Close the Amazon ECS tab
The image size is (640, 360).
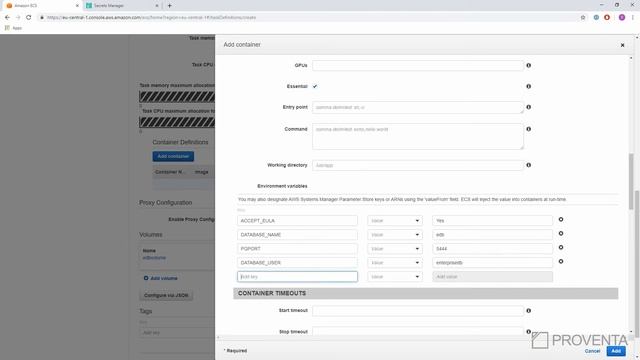click(77, 6)
